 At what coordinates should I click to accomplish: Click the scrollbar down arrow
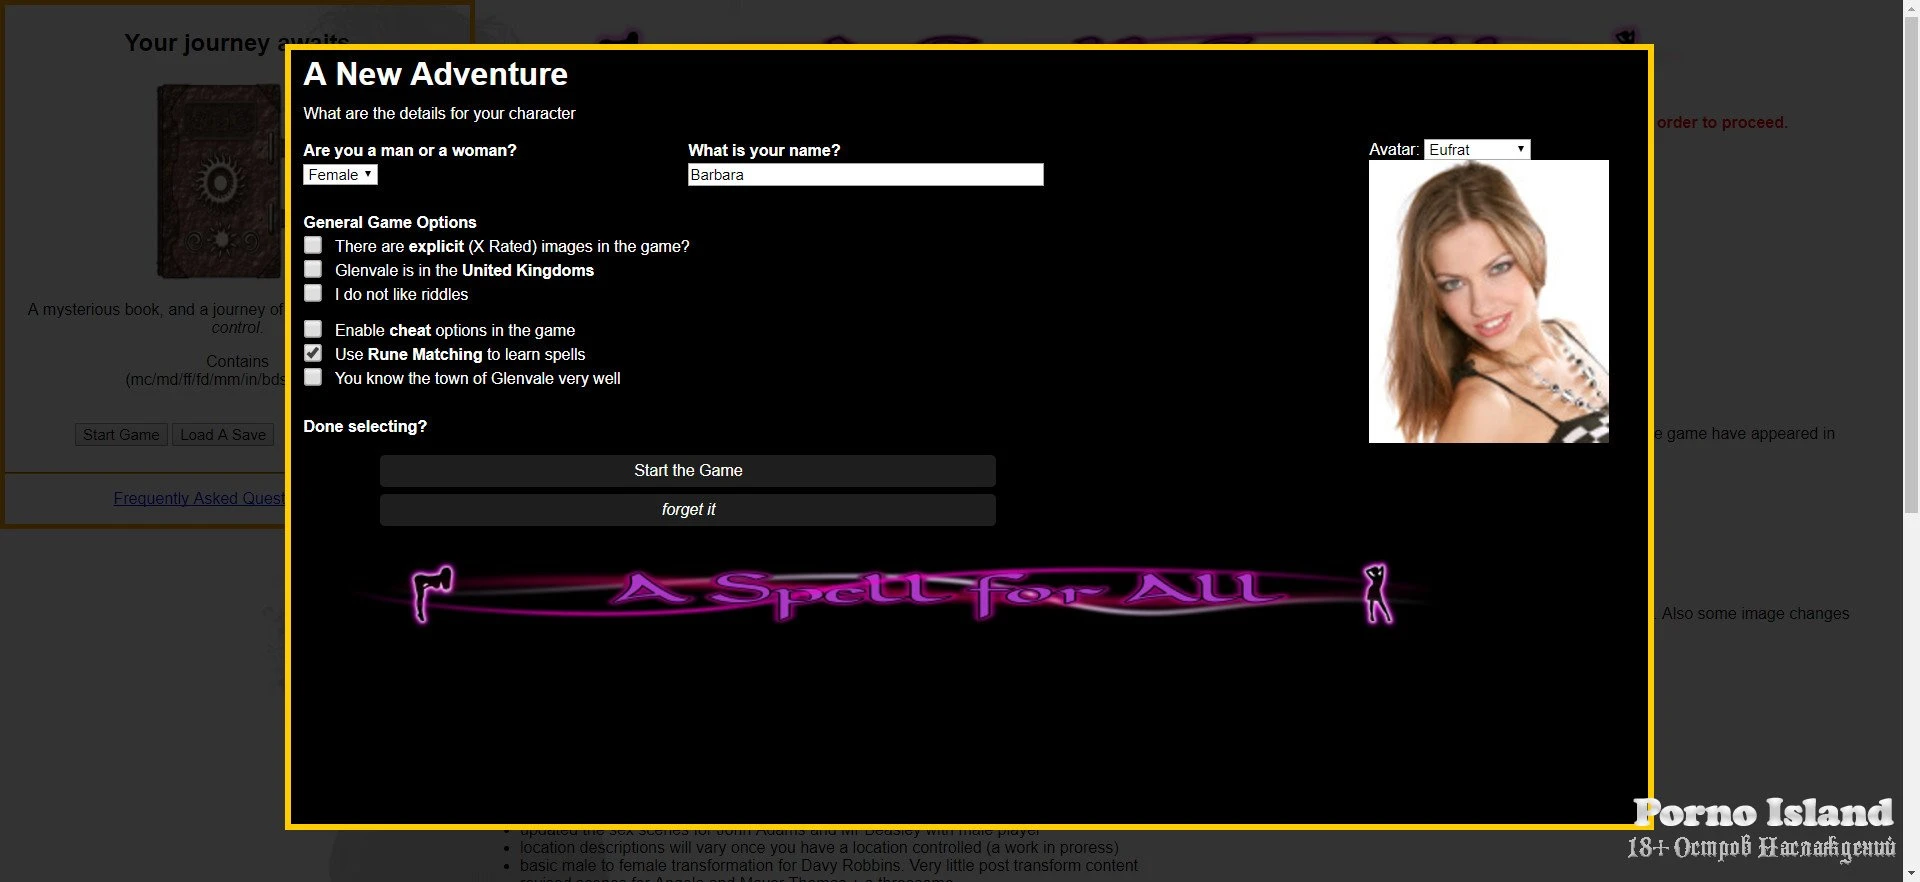(x=1911, y=873)
